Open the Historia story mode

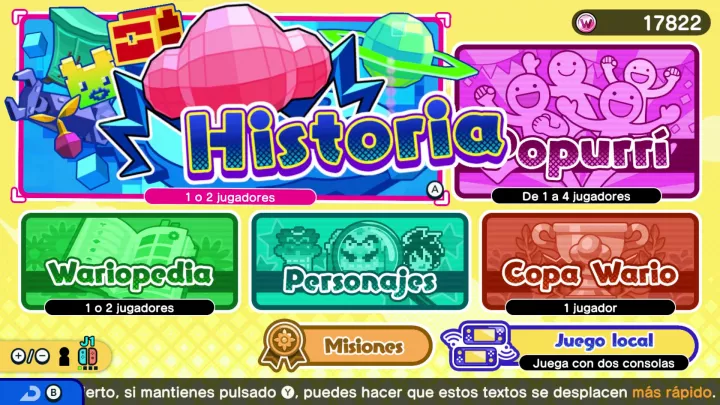click(x=231, y=108)
